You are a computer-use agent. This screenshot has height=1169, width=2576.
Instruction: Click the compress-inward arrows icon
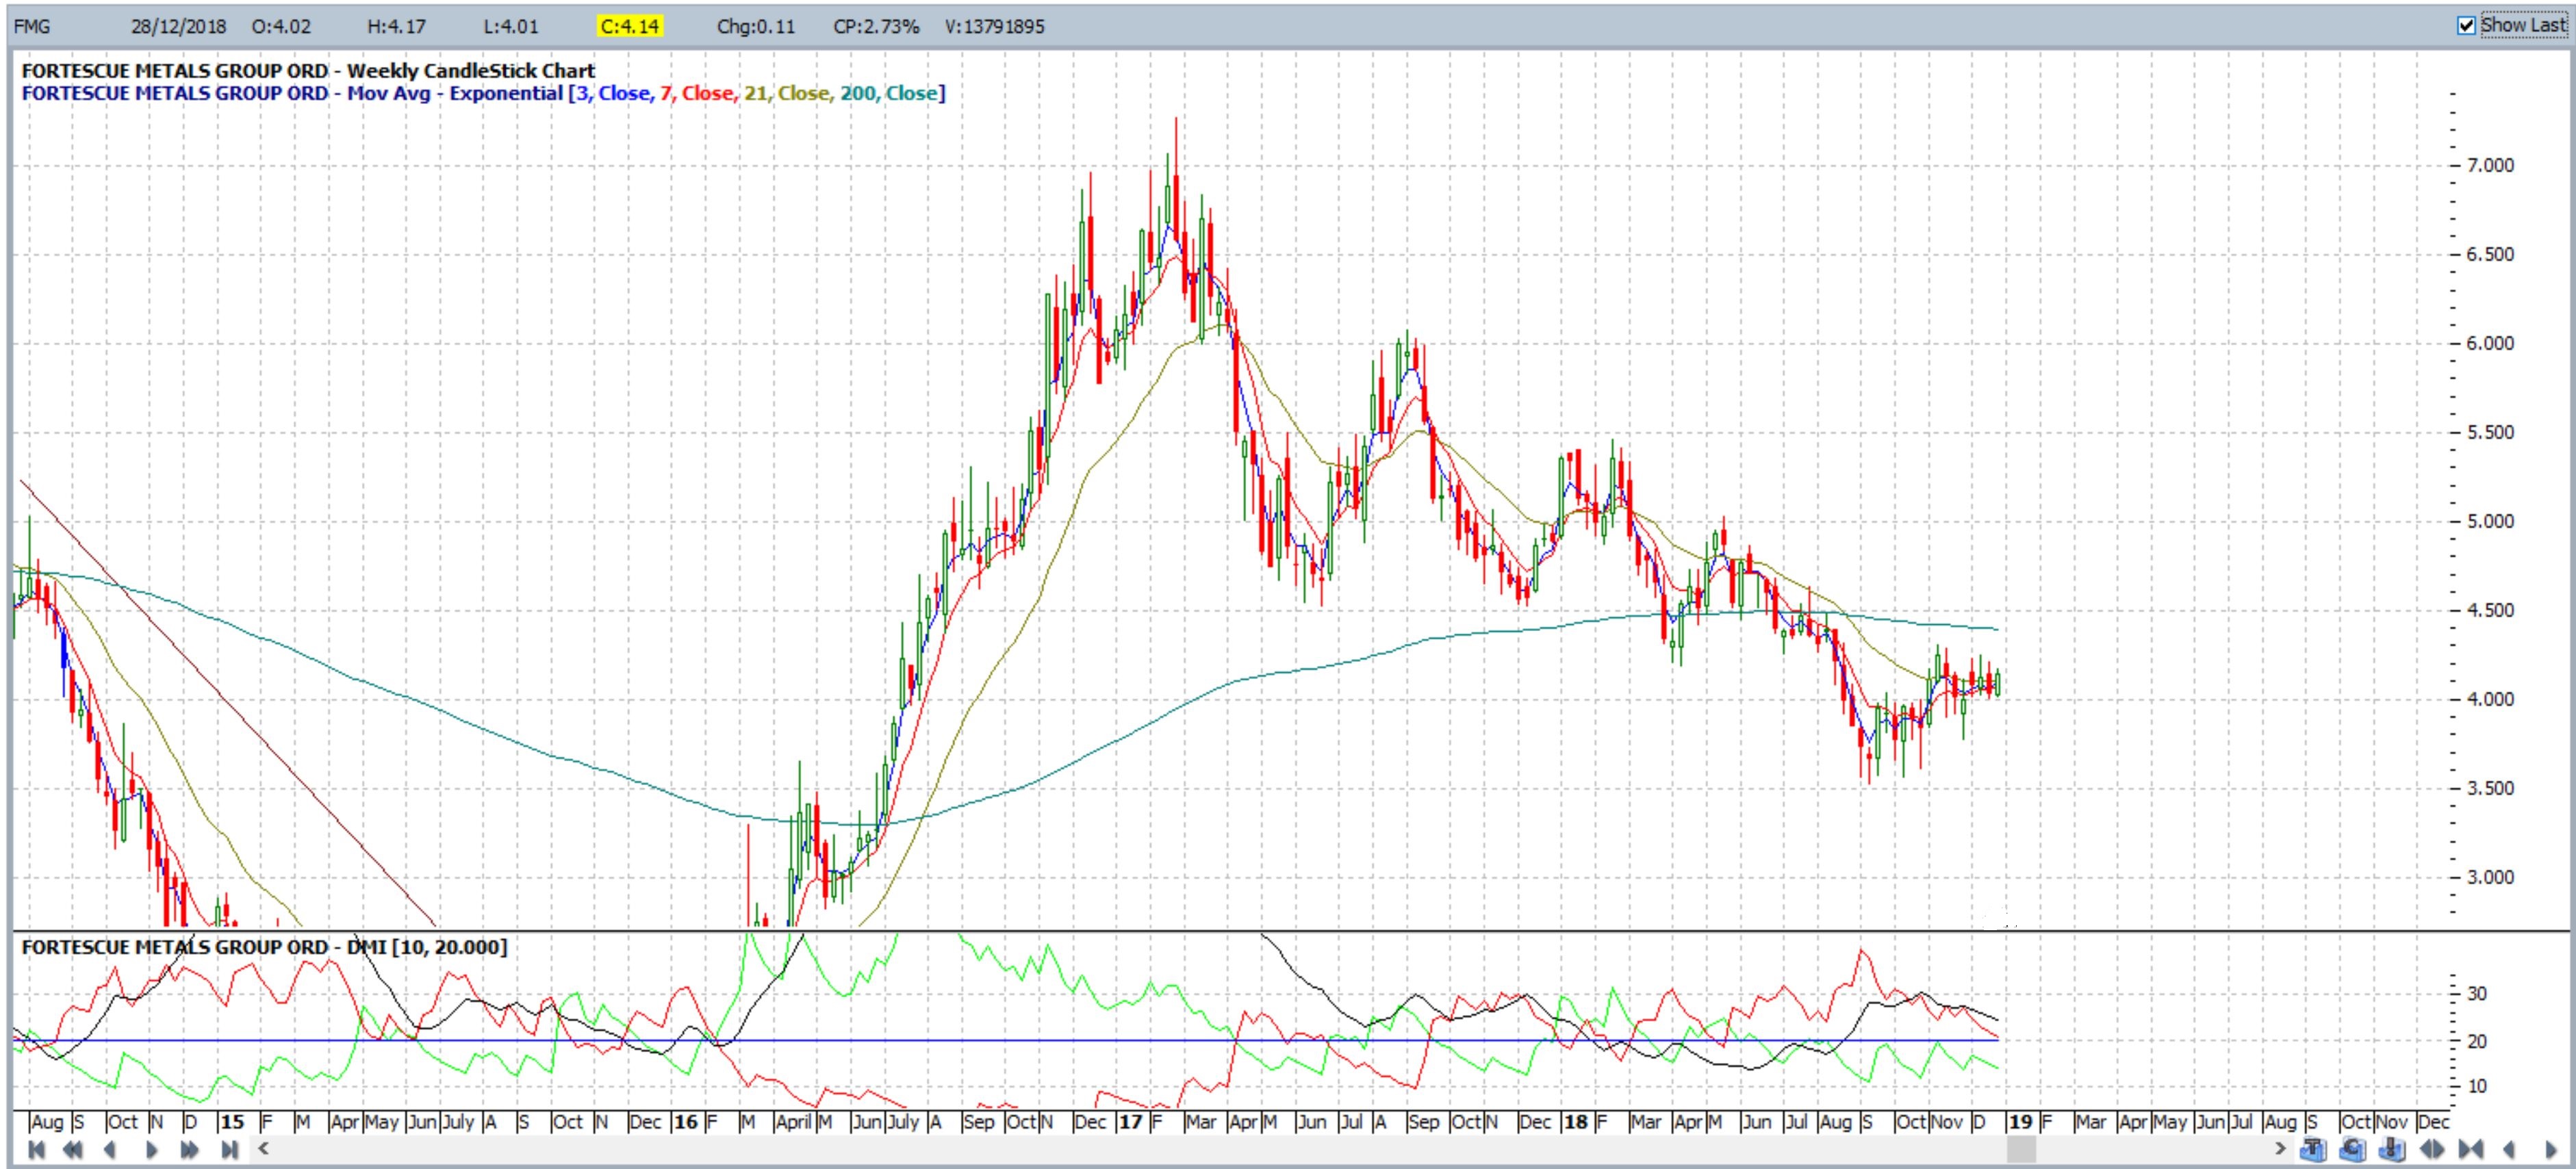[2471, 1149]
